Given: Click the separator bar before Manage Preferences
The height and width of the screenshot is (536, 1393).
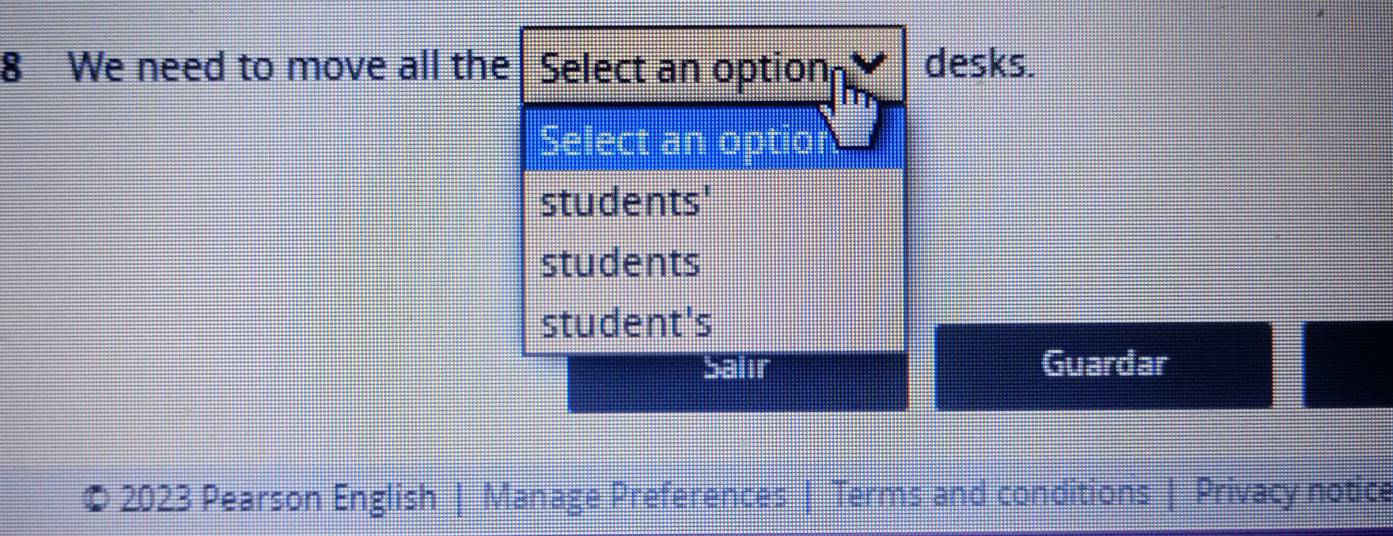Looking at the screenshot, I should (x=460, y=496).
